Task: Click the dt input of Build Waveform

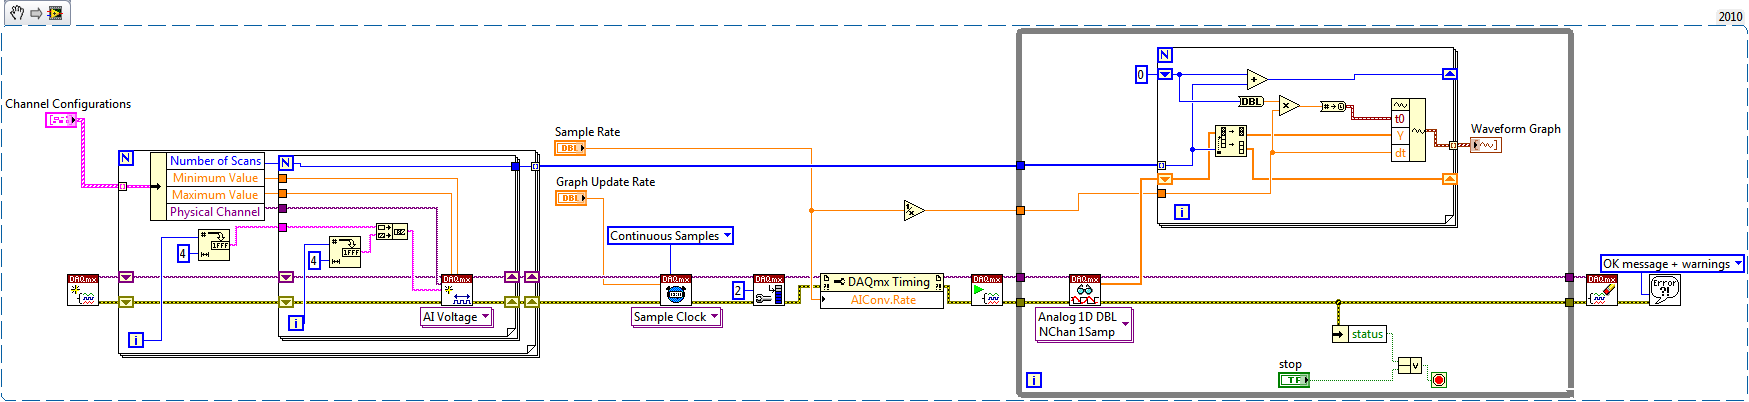Action: pos(1400,153)
